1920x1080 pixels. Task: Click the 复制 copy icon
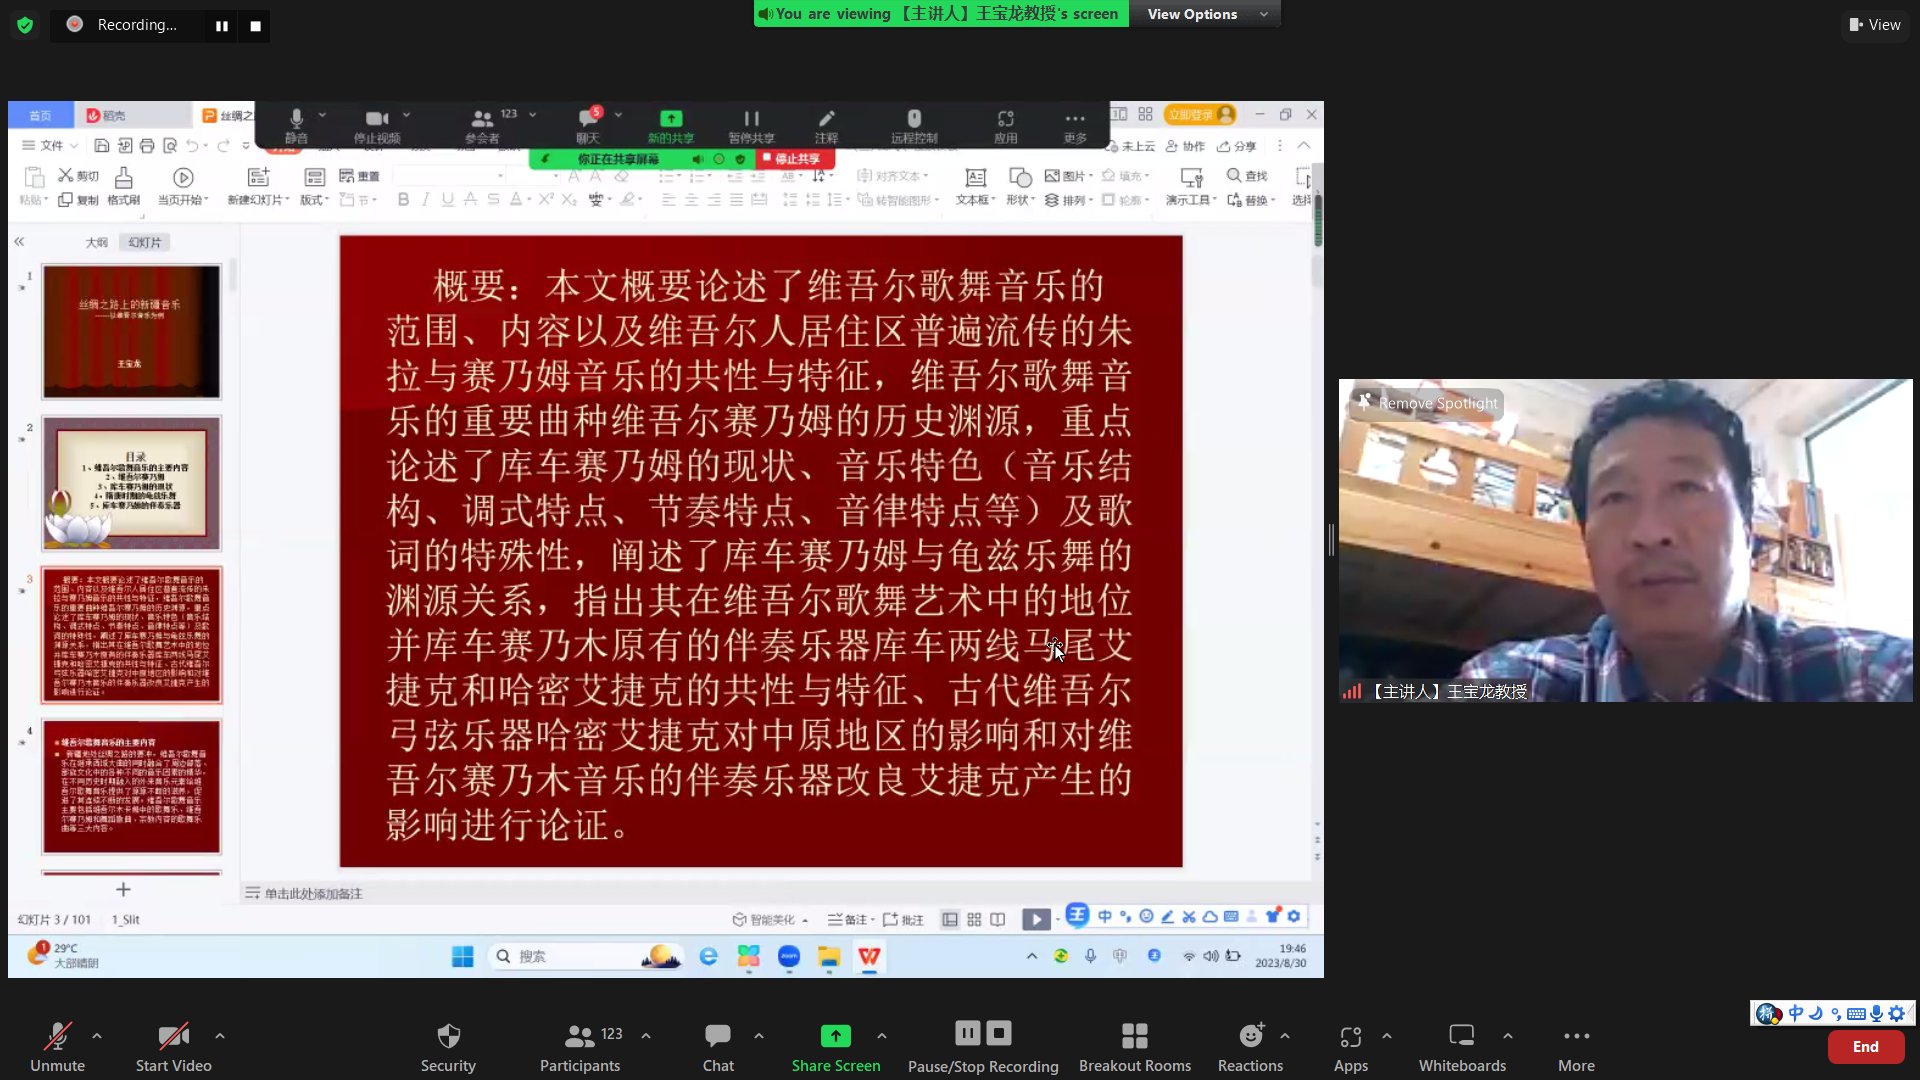click(65, 200)
